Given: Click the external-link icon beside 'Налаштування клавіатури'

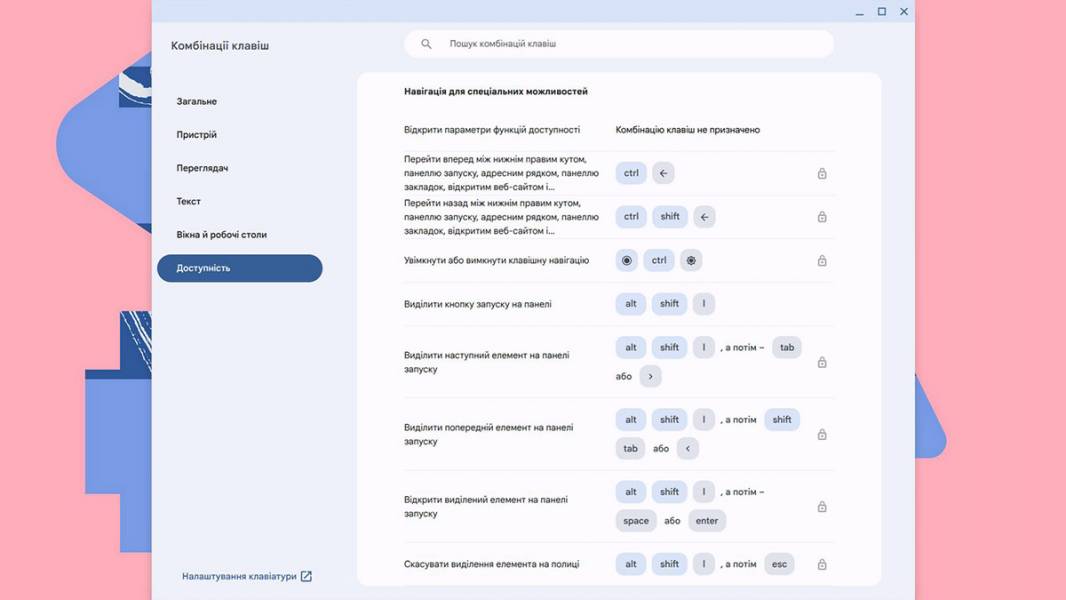Looking at the screenshot, I should pyautogui.click(x=307, y=576).
